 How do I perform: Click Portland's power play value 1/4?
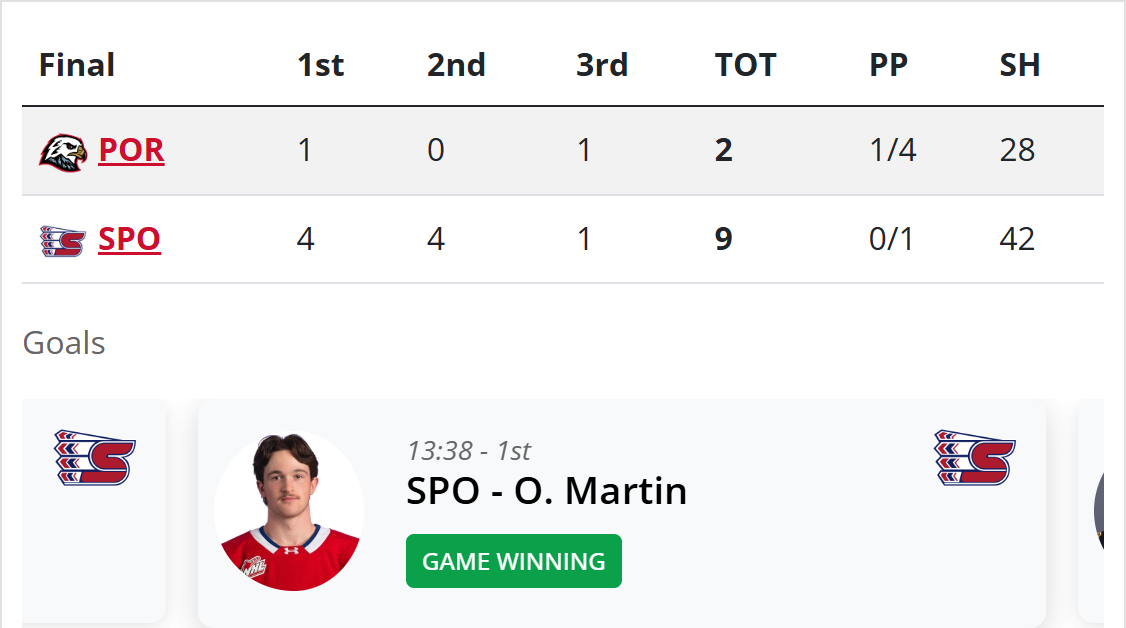tap(892, 151)
